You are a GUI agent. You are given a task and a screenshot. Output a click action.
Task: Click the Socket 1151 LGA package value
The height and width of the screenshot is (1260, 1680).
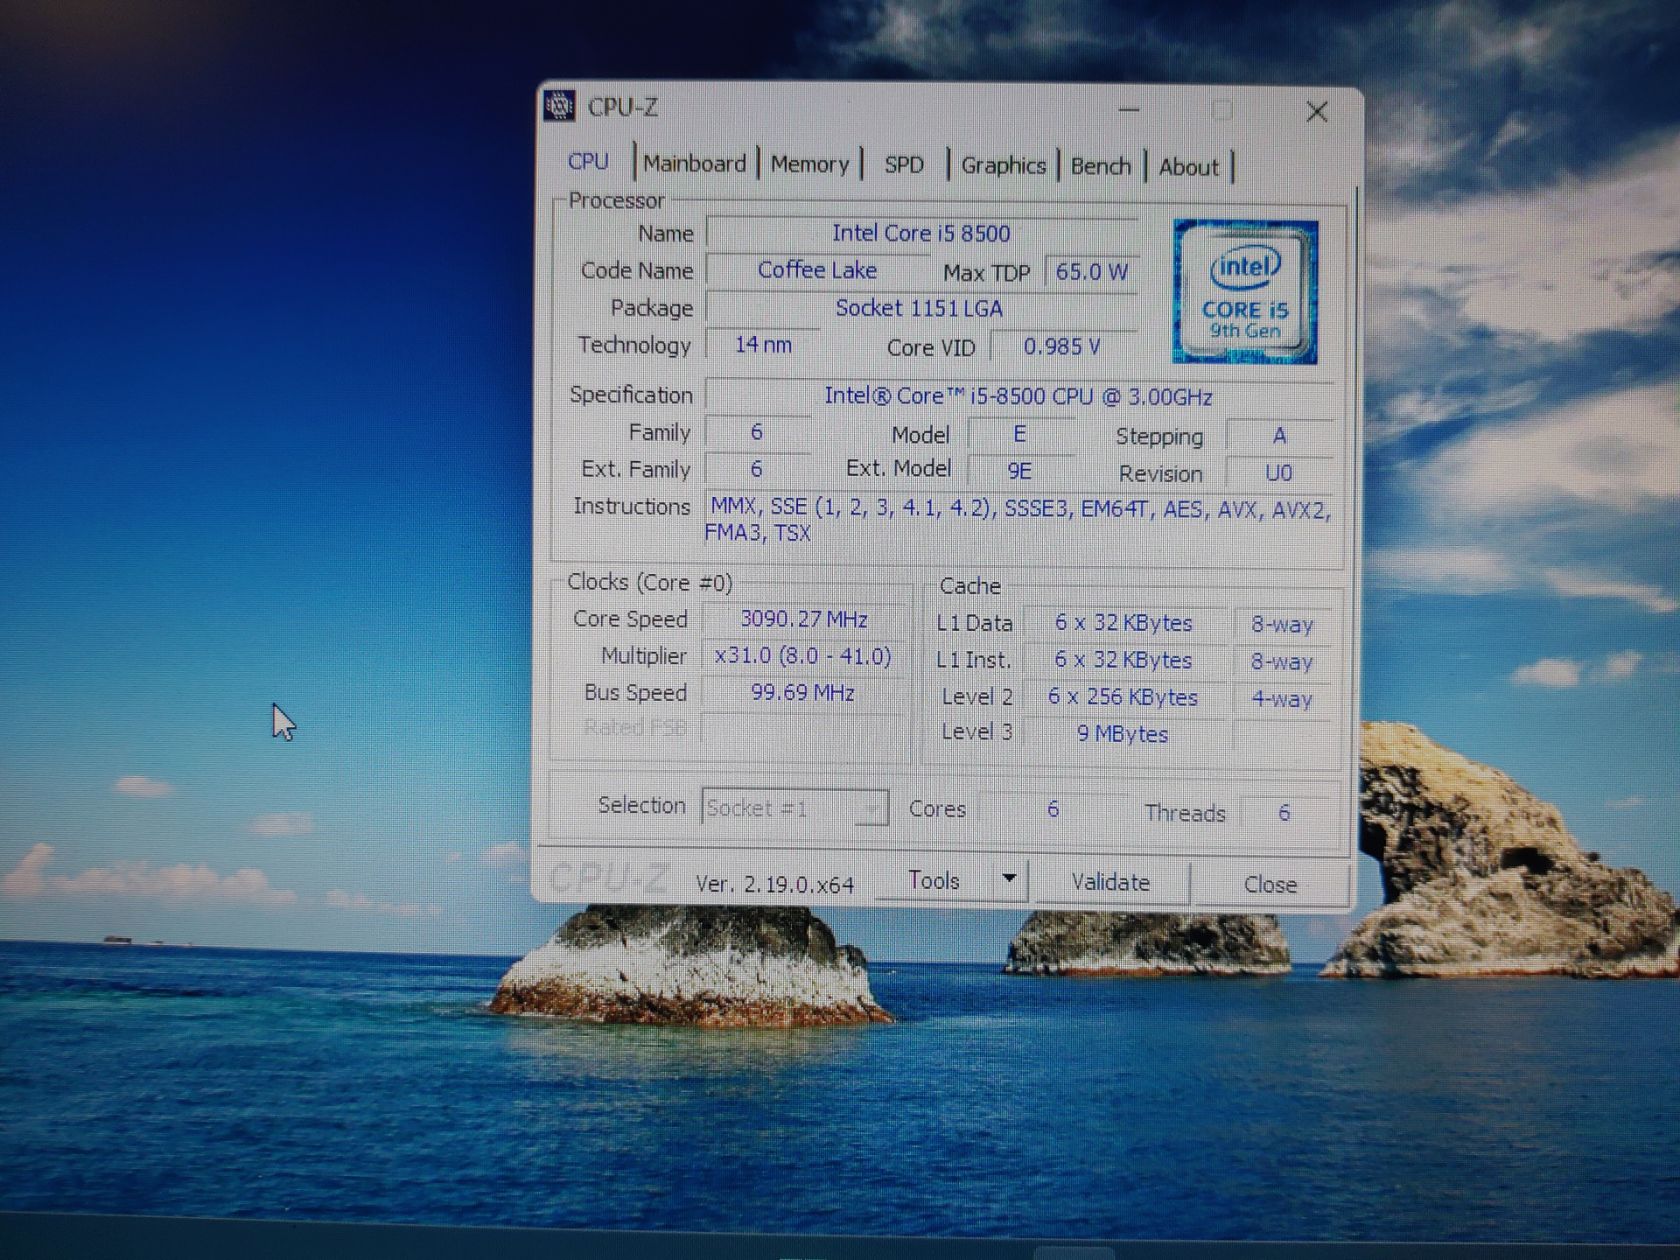[x=919, y=308]
